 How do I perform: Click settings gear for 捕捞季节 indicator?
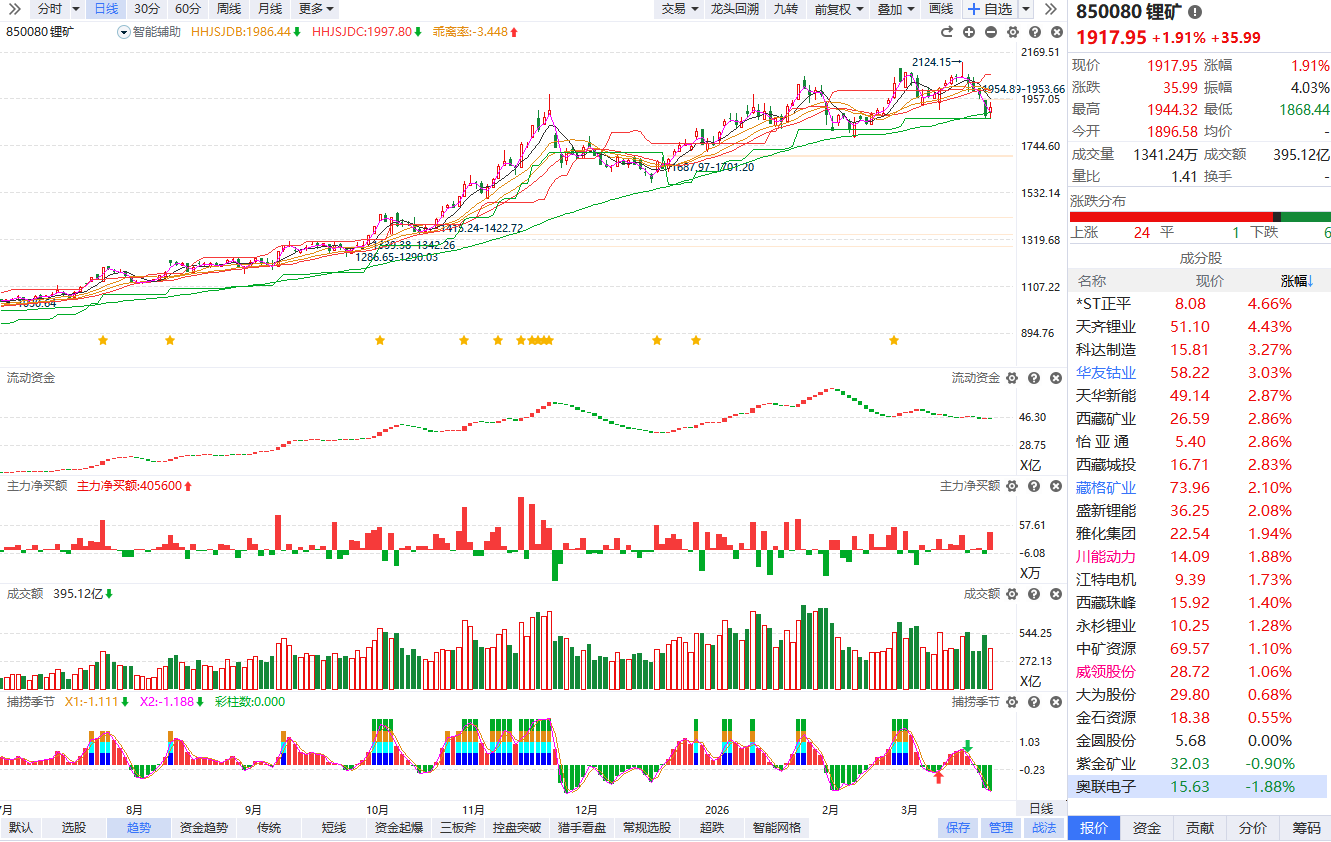point(1012,702)
